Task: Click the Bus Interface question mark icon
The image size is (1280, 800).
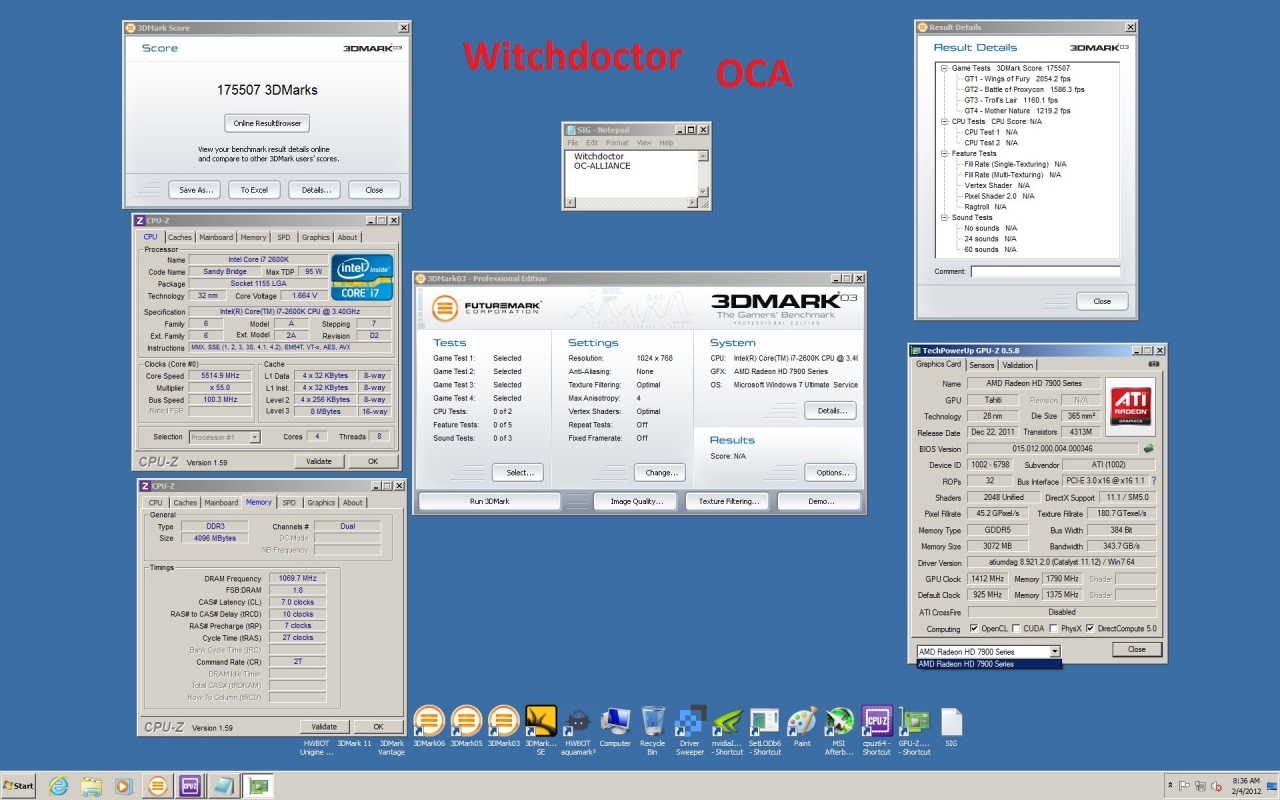Action: point(1153,481)
